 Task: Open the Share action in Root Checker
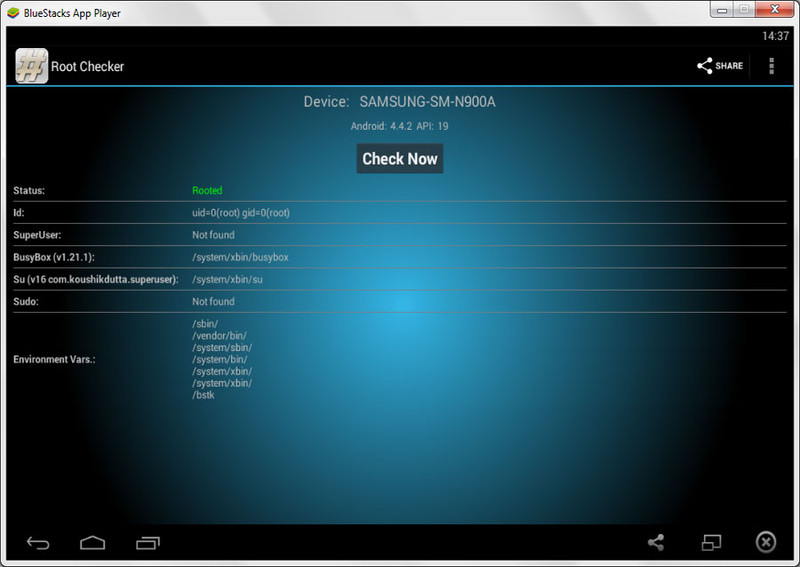(720, 66)
